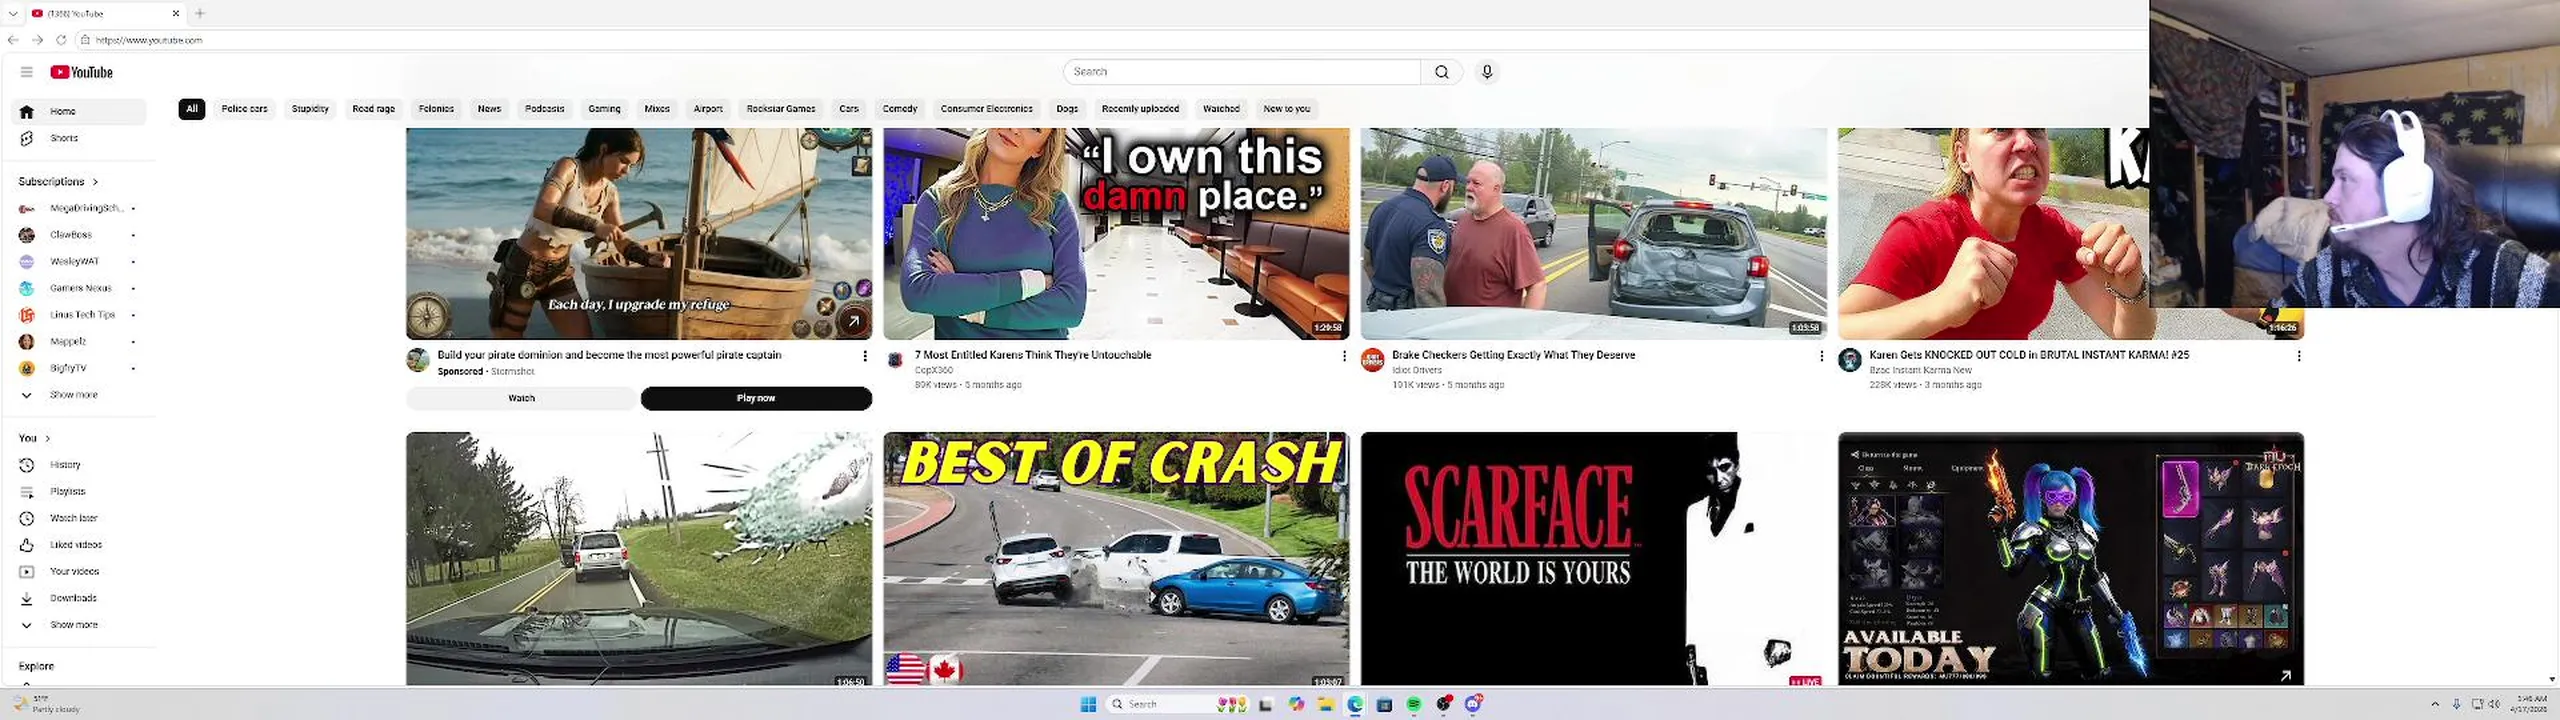Open ClawBoss subscription channel
Screen dimensions: 2560x720
[79, 235]
